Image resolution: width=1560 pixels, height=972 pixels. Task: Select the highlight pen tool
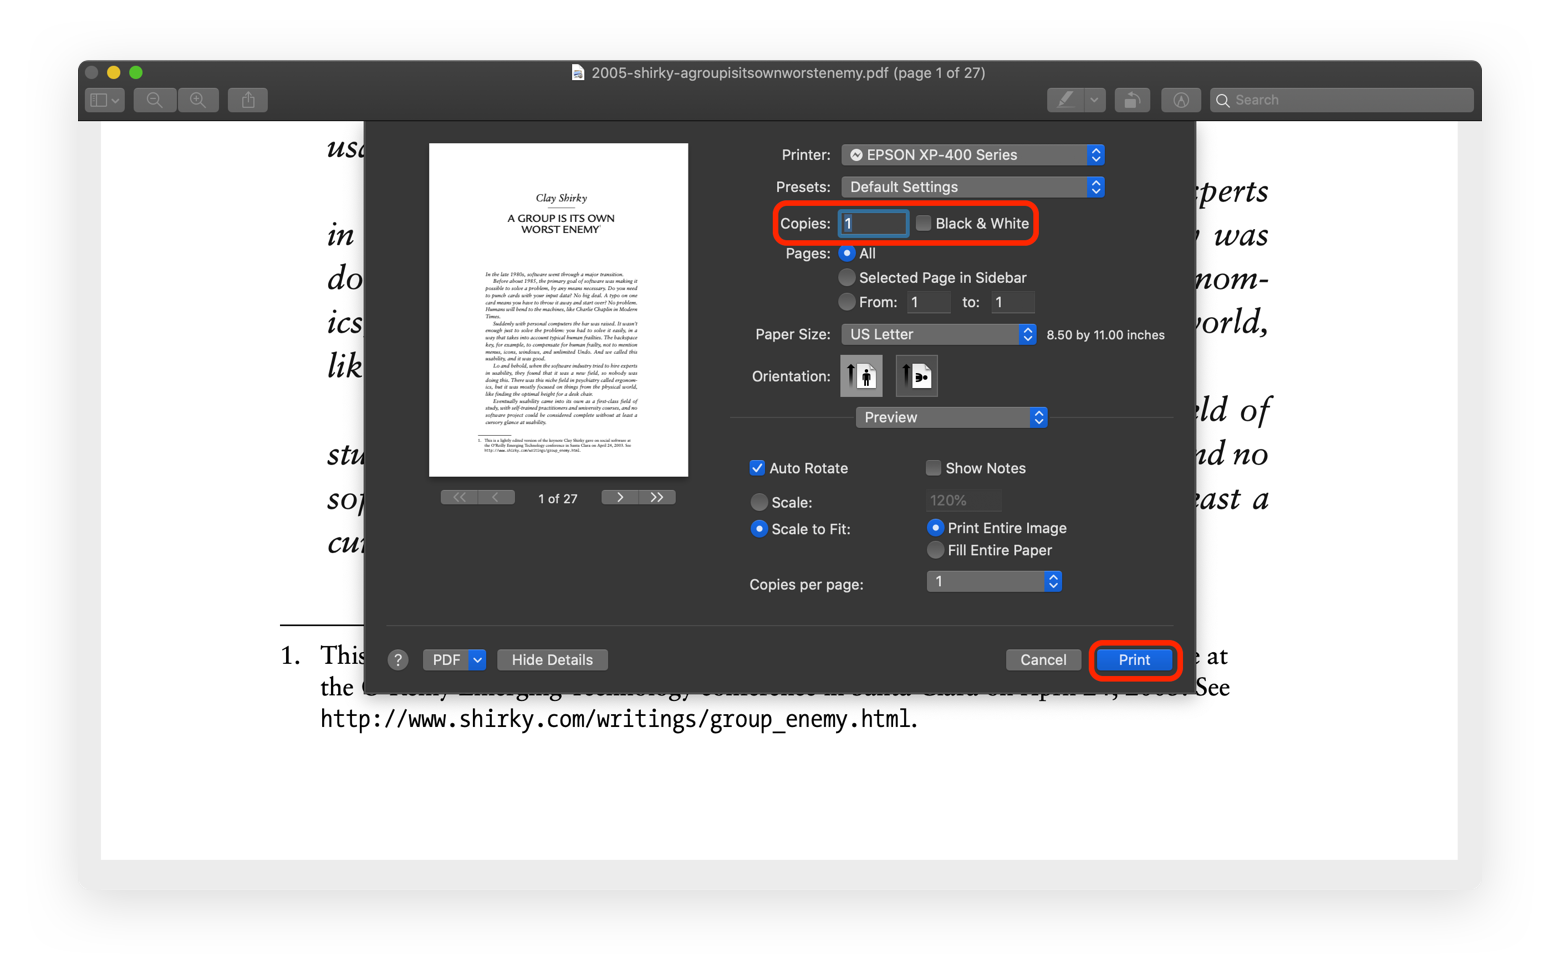1066,100
